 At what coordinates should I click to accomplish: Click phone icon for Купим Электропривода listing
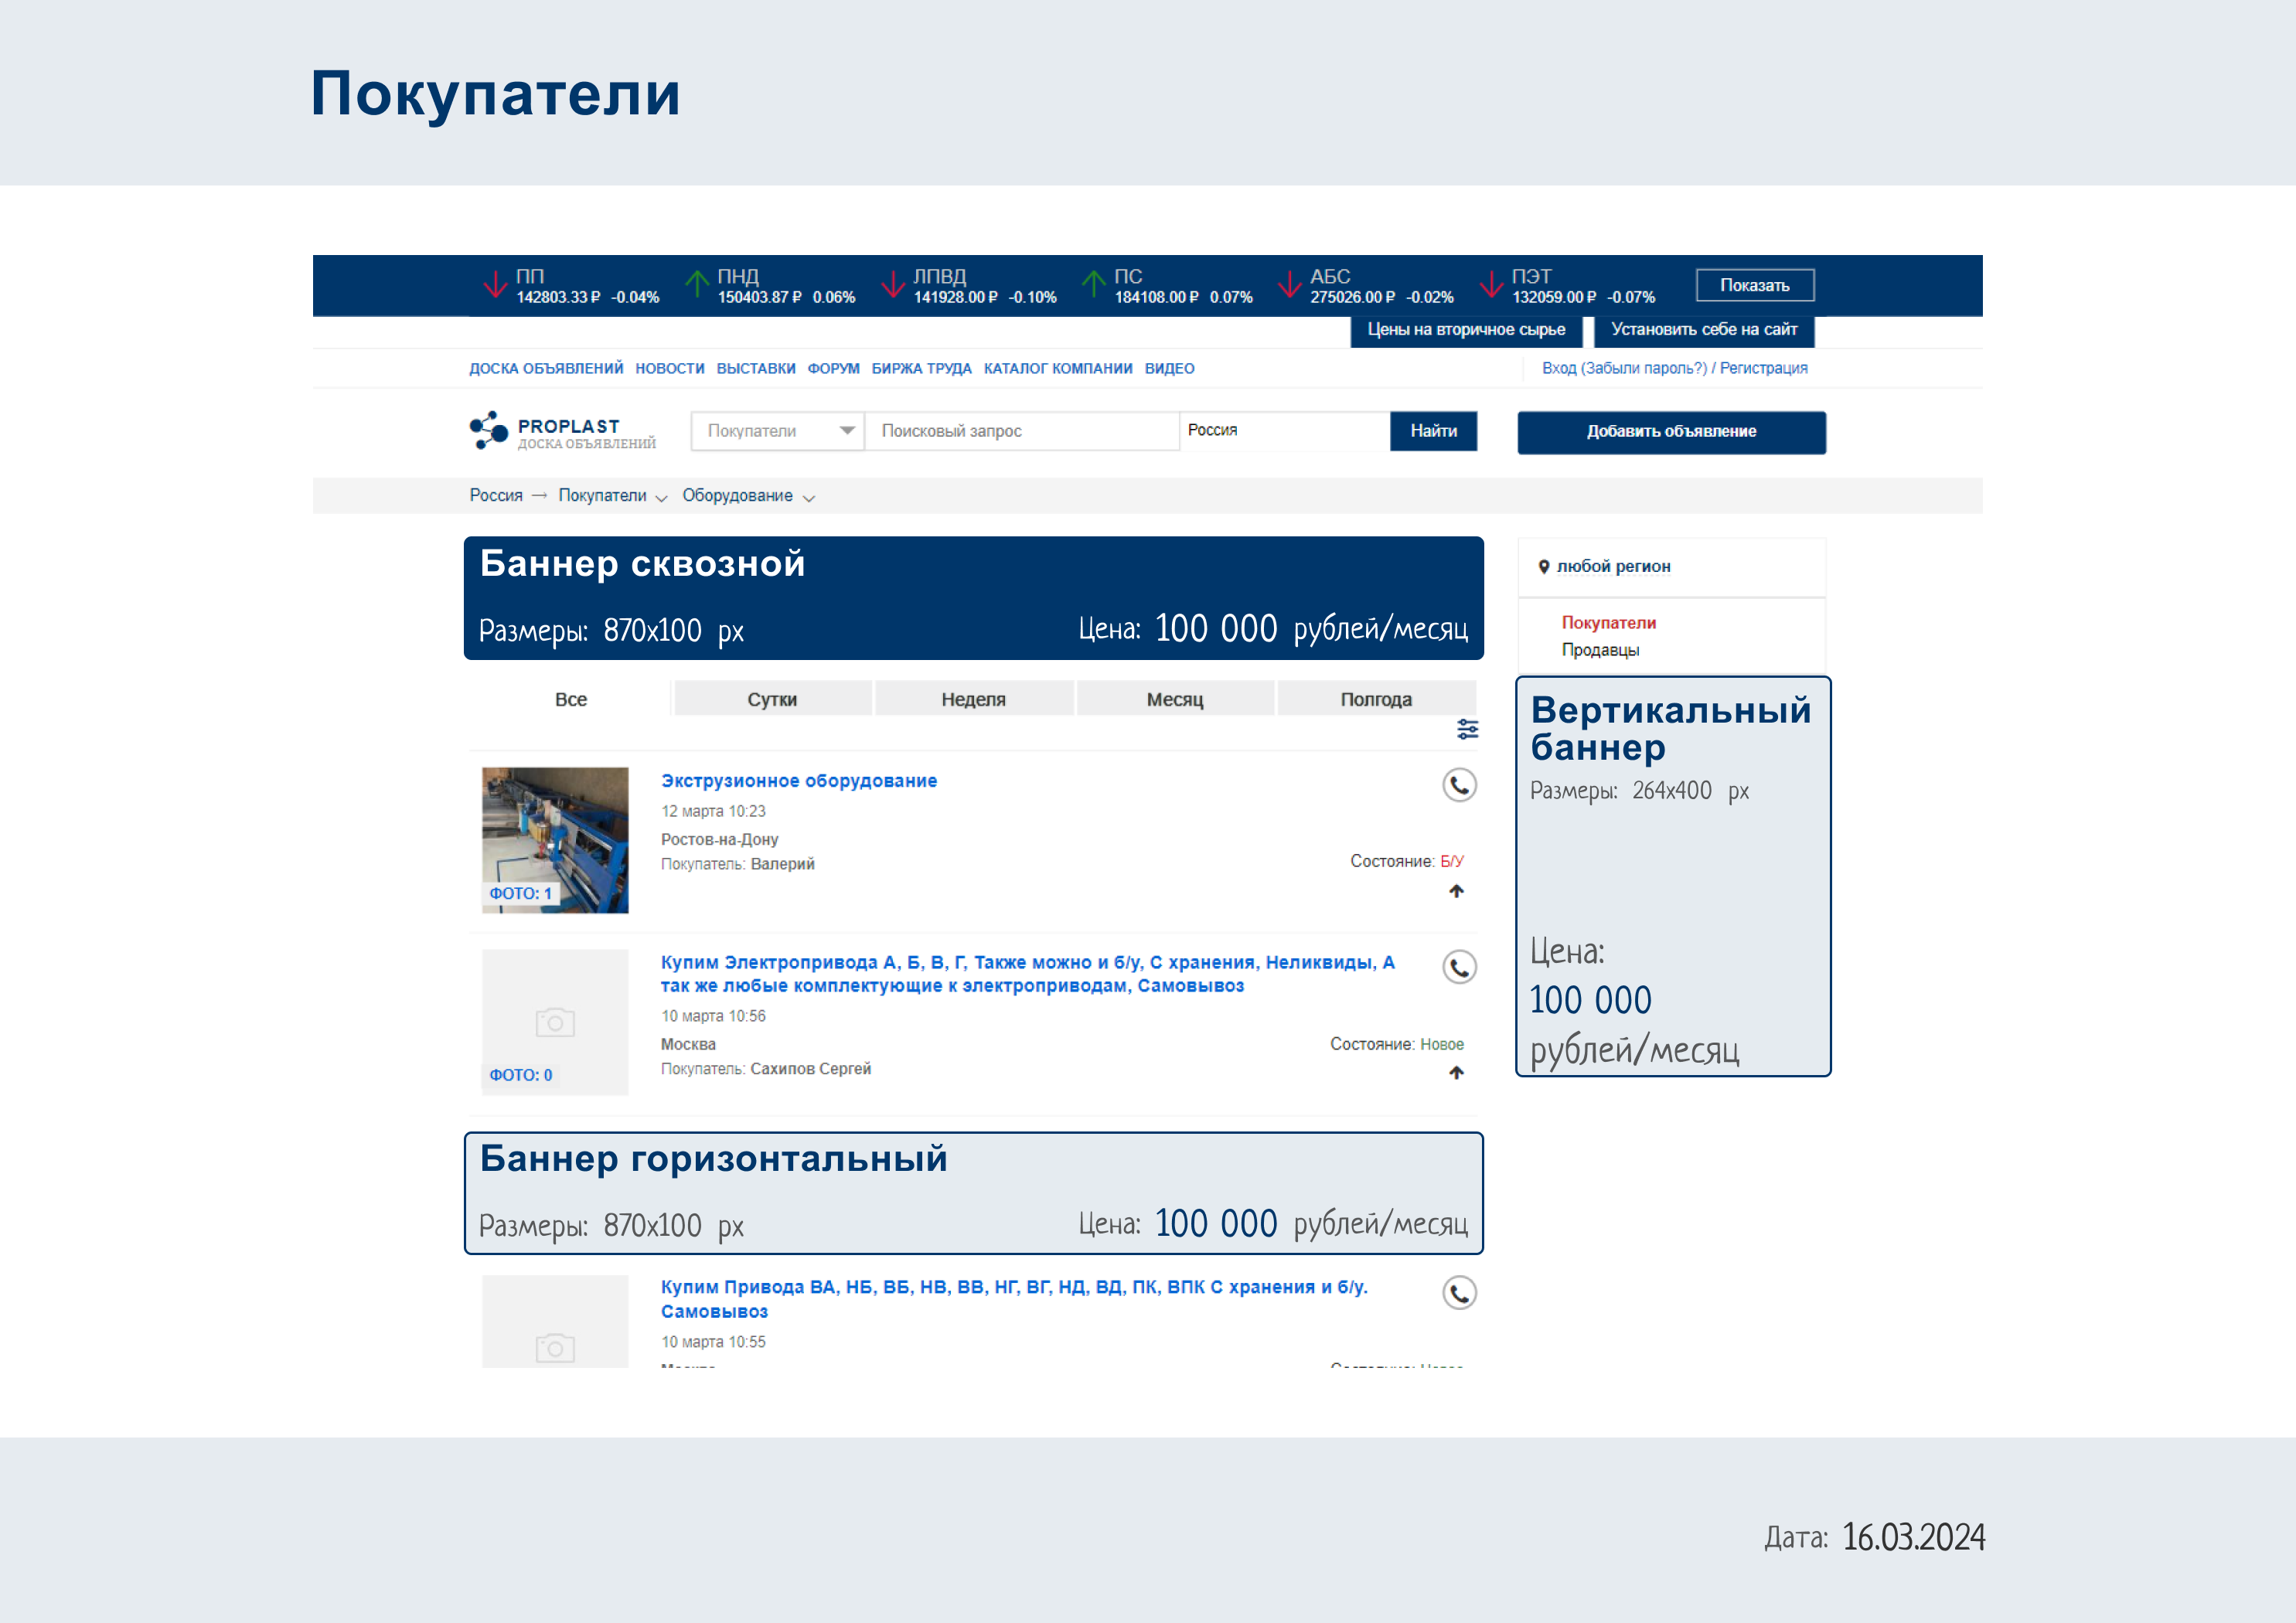coord(1459,967)
